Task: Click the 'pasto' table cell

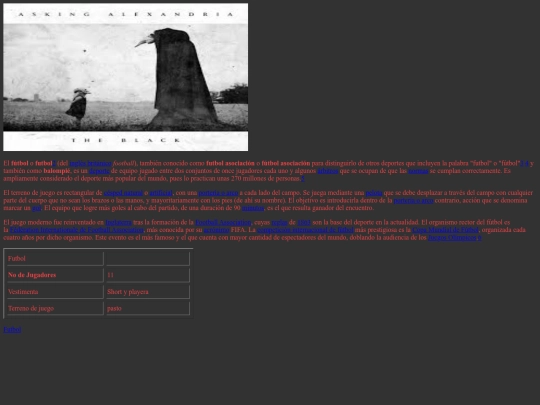Action: [x=148, y=308]
